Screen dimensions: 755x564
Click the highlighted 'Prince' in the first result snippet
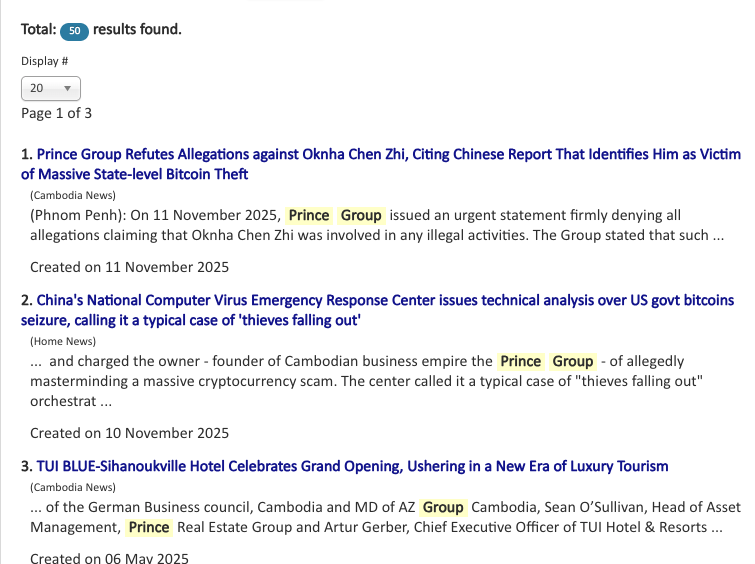[309, 215]
